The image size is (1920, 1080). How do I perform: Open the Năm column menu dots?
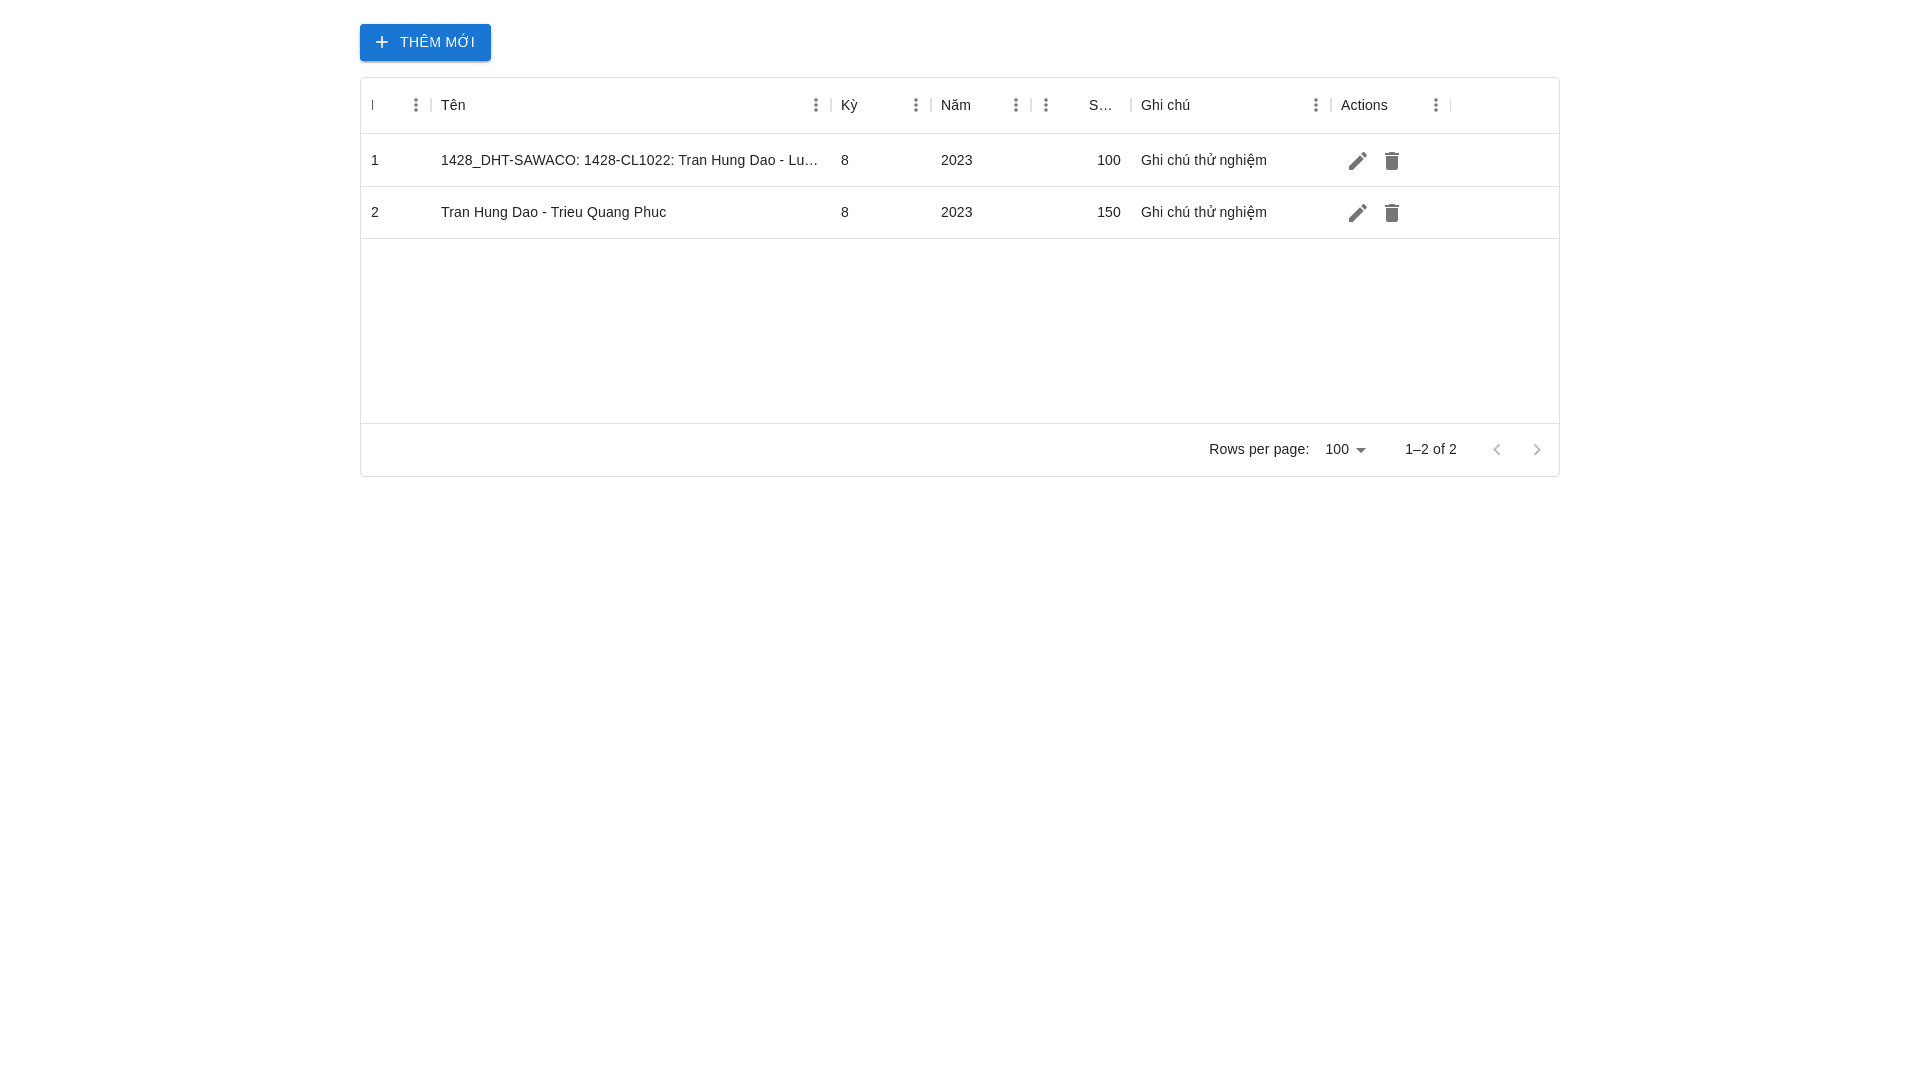pos(1015,105)
